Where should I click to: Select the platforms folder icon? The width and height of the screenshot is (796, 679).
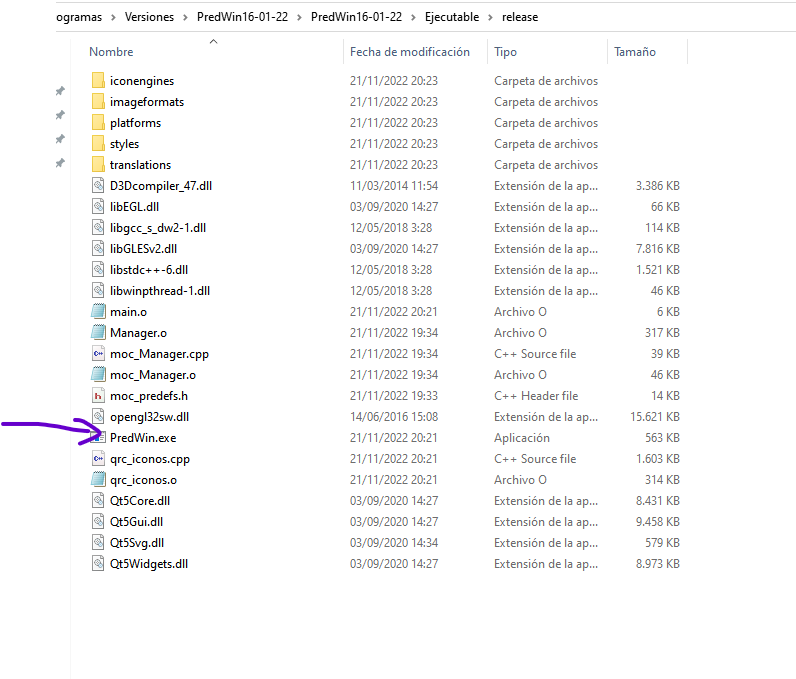tap(98, 123)
